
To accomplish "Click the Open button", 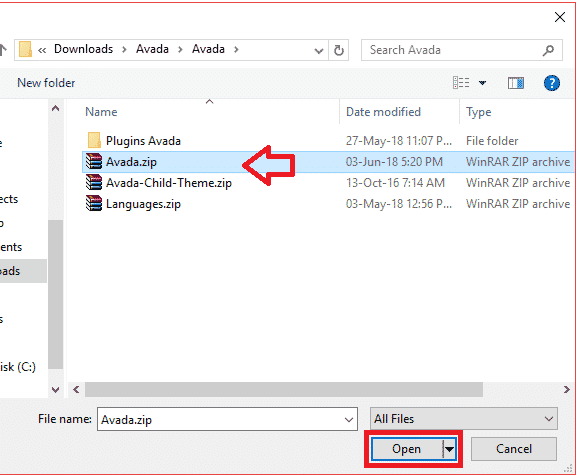I will click(x=406, y=449).
